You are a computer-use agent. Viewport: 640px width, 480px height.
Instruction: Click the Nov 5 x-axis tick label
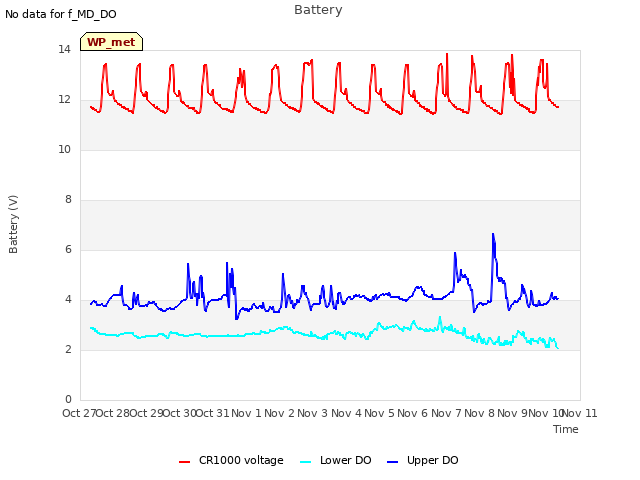(380, 413)
